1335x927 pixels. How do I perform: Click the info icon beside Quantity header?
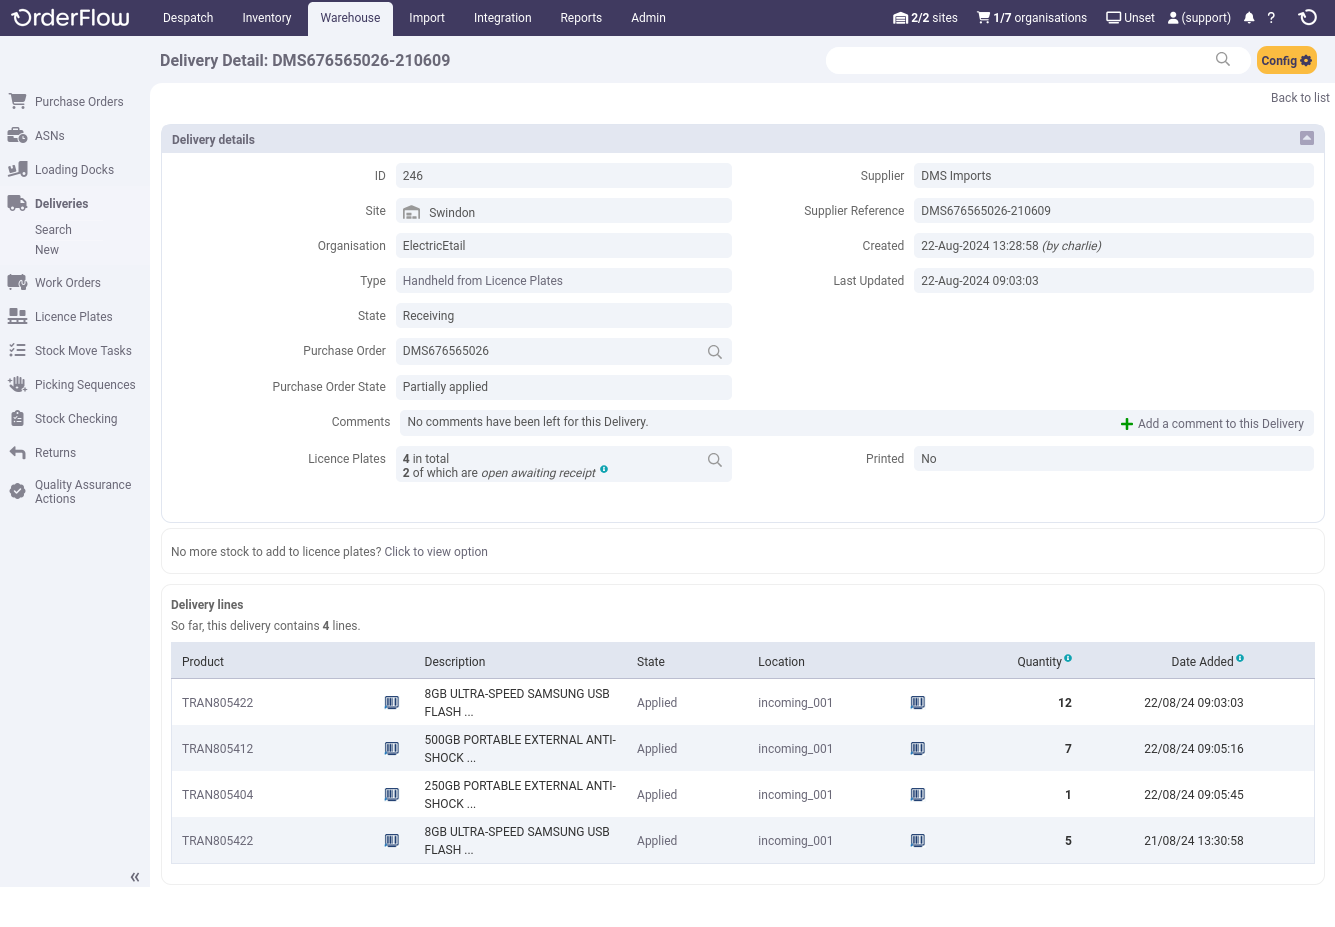click(1068, 658)
